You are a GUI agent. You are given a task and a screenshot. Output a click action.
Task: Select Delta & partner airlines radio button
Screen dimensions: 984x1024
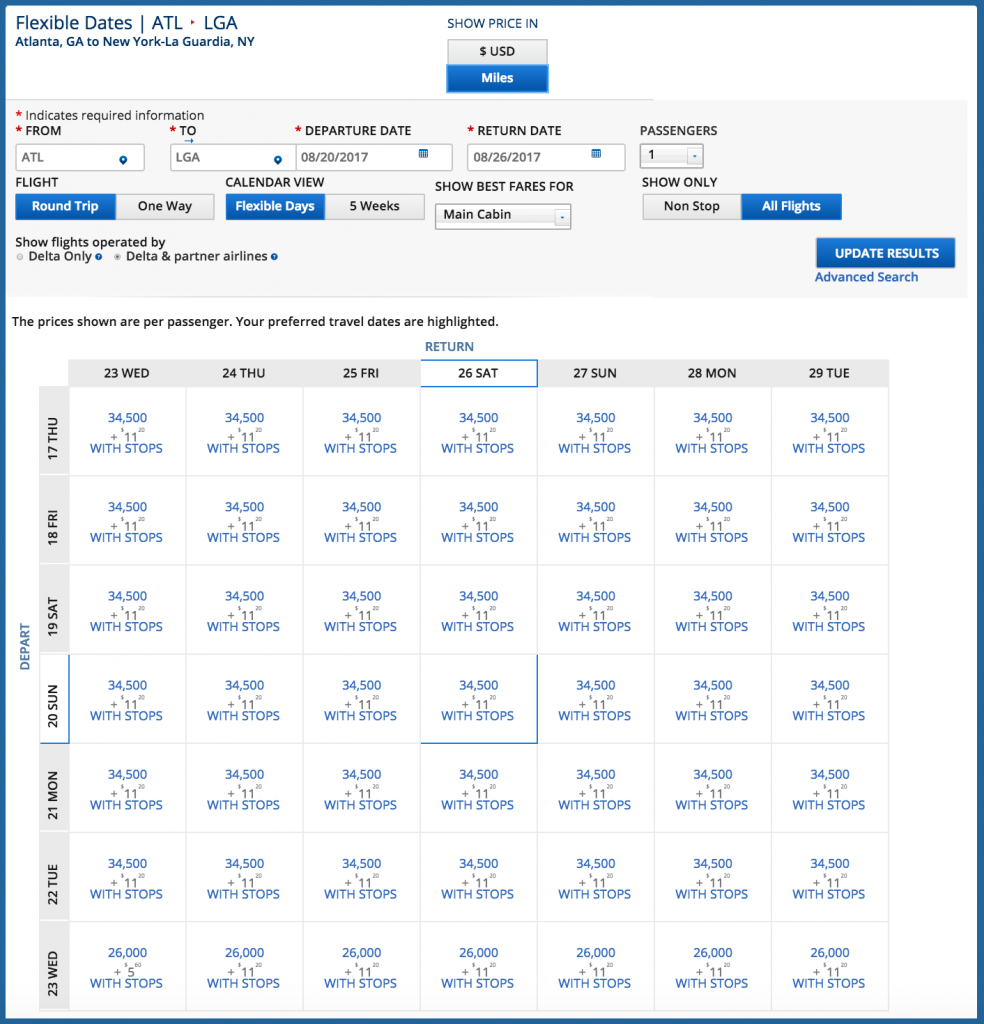coord(118,257)
